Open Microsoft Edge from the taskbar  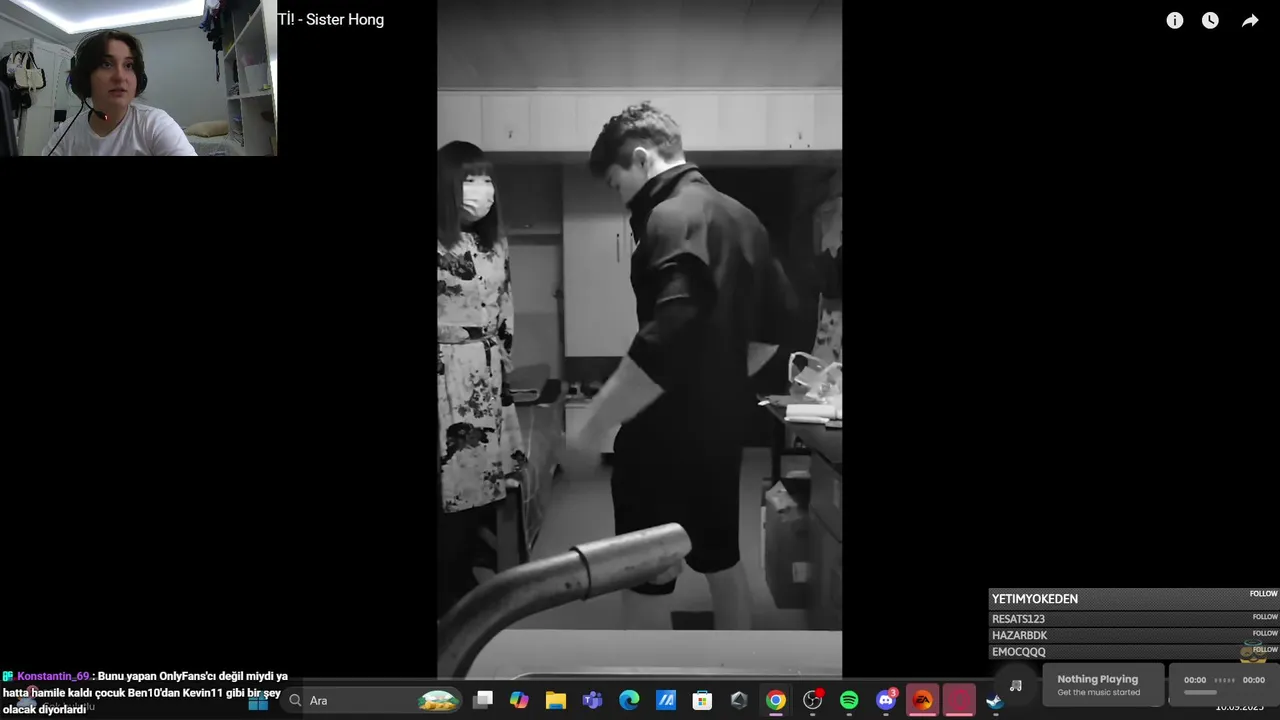629,700
